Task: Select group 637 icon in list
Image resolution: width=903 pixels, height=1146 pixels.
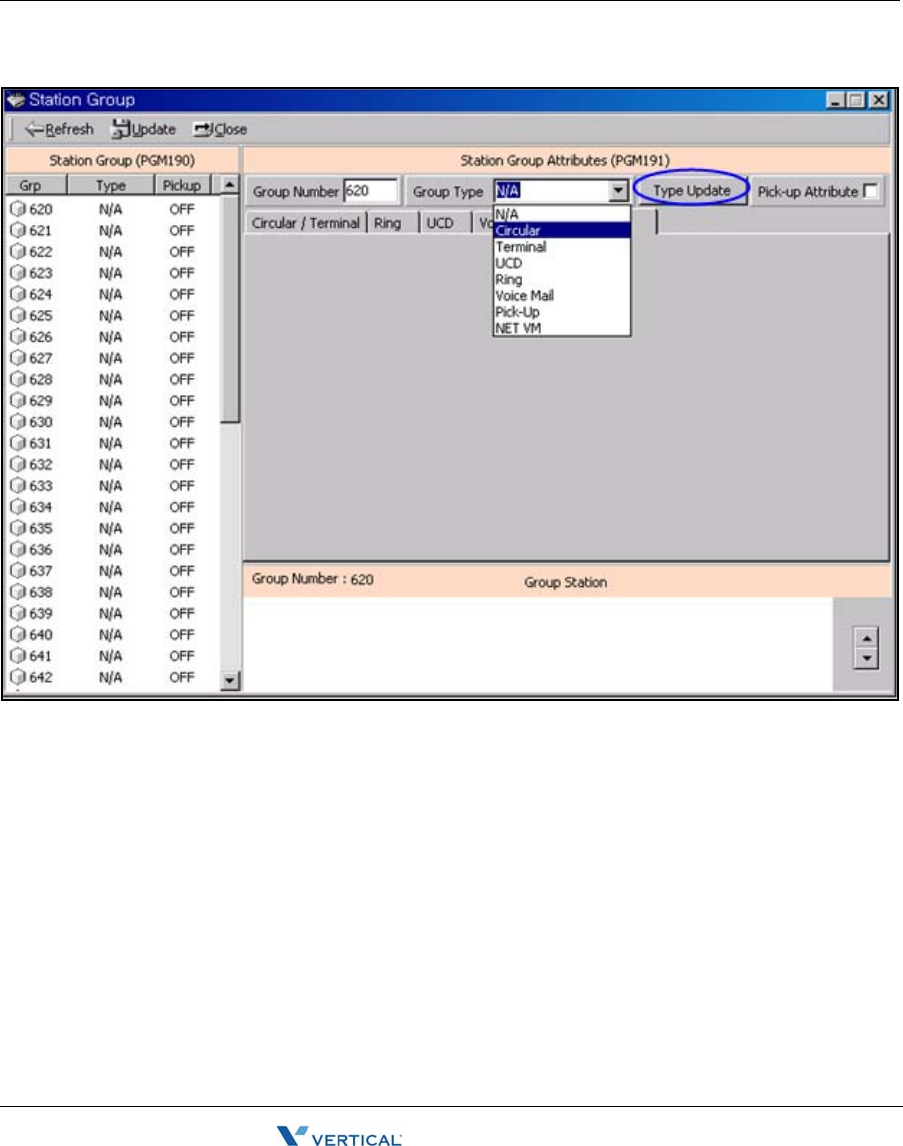Action: pyautogui.click(x=18, y=570)
